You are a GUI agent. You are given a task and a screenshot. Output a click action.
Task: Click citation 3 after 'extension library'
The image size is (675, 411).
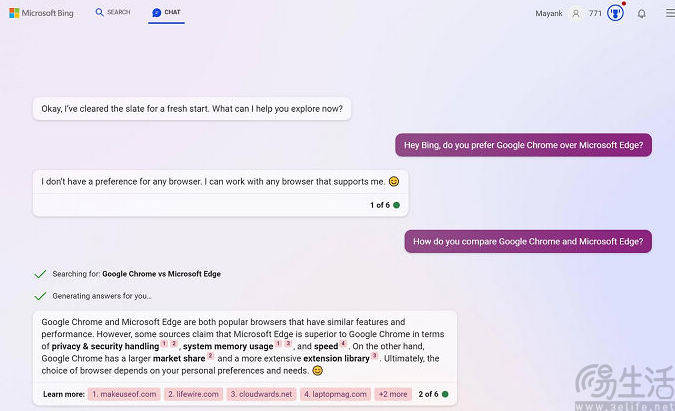point(374,355)
